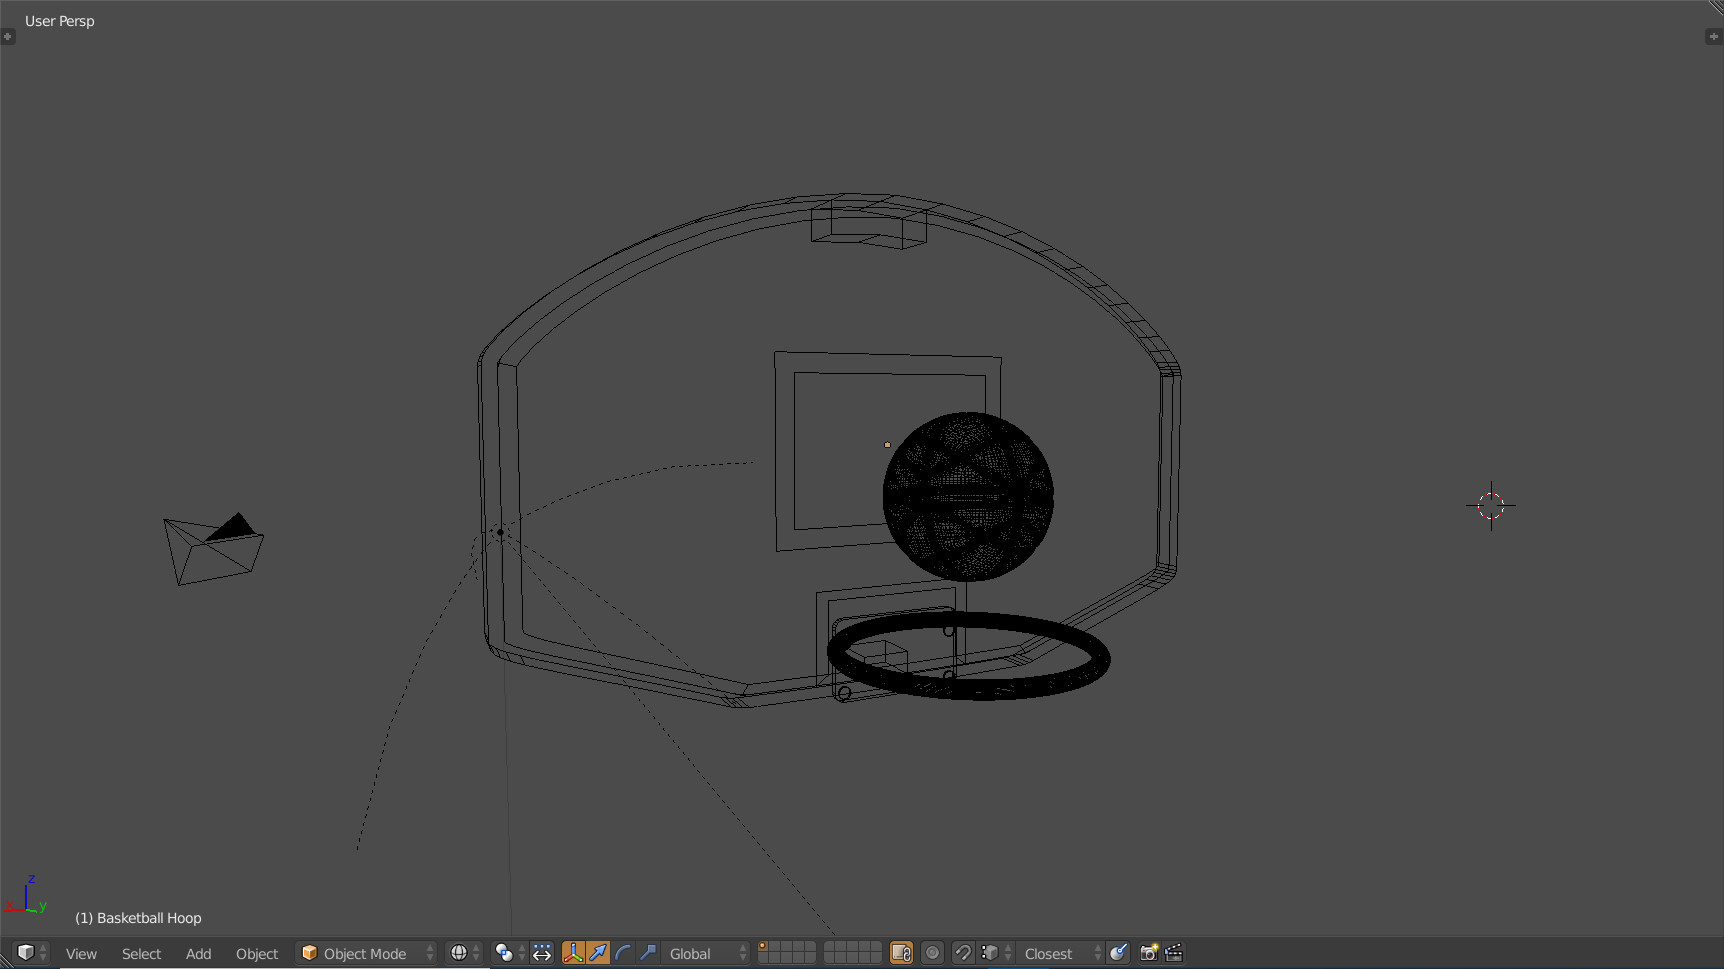
Task: Click the OpenGL render still camera icon
Action: point(1148,953)
